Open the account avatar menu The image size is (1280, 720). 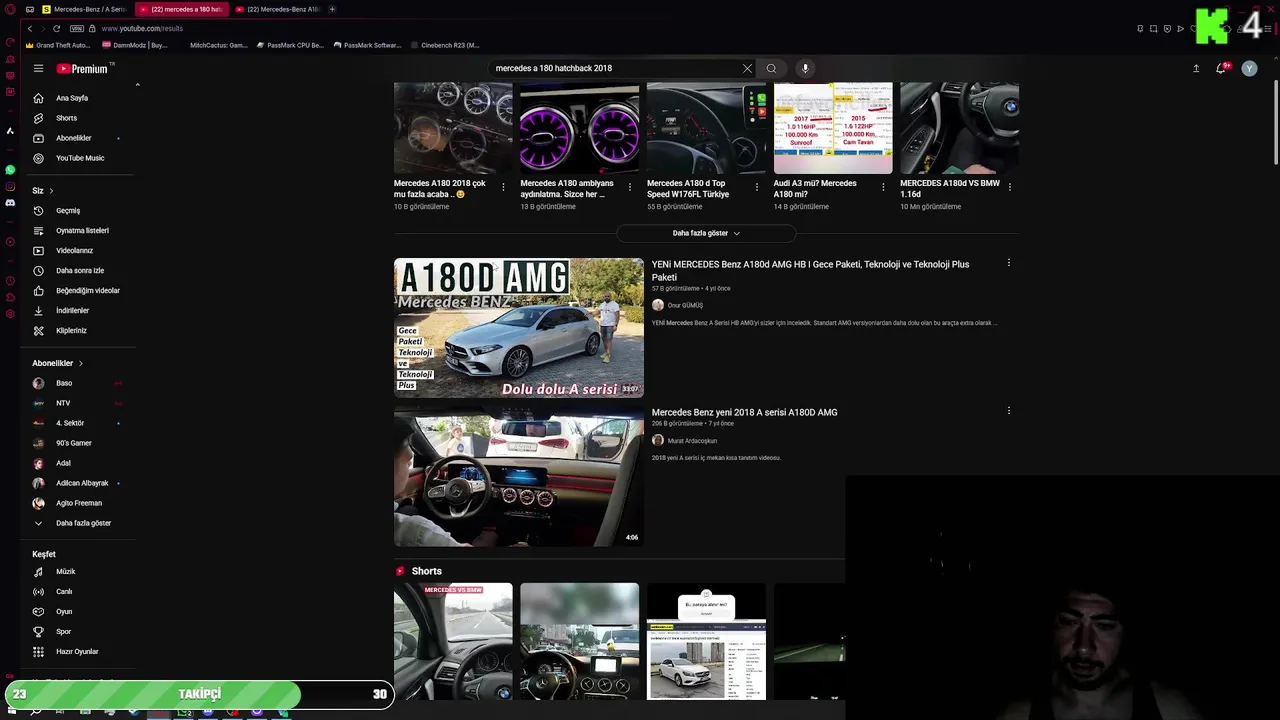tap(1249, 68)
